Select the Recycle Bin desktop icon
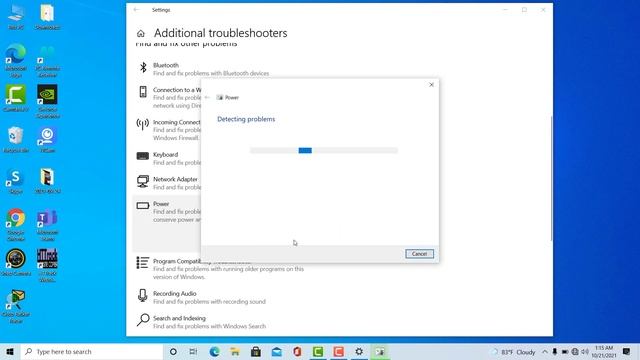 16,140
